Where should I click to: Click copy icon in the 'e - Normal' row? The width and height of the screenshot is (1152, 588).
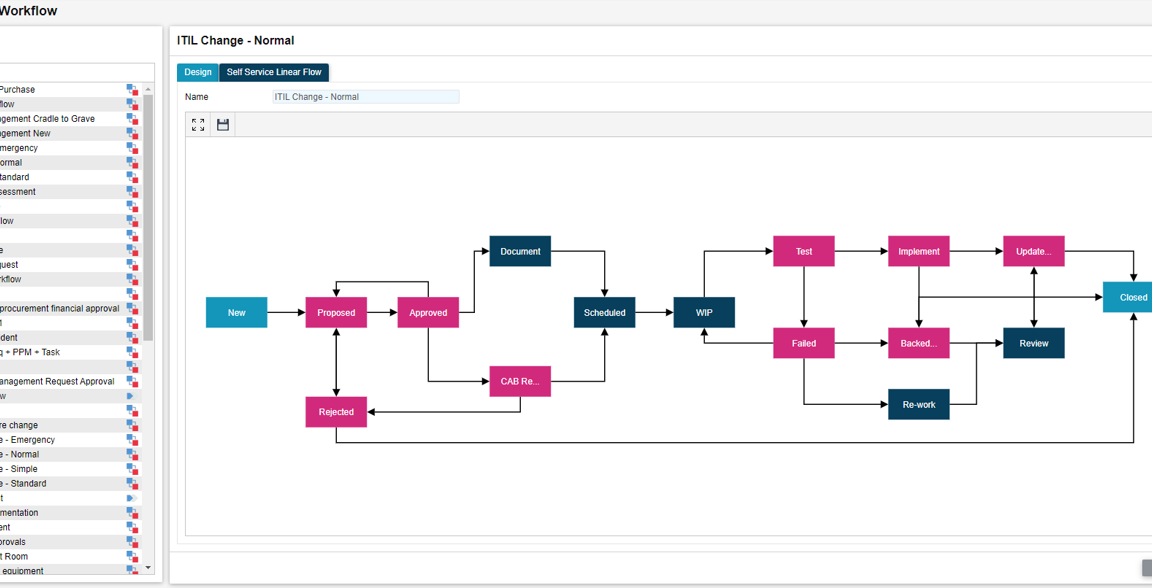[132, 454]
